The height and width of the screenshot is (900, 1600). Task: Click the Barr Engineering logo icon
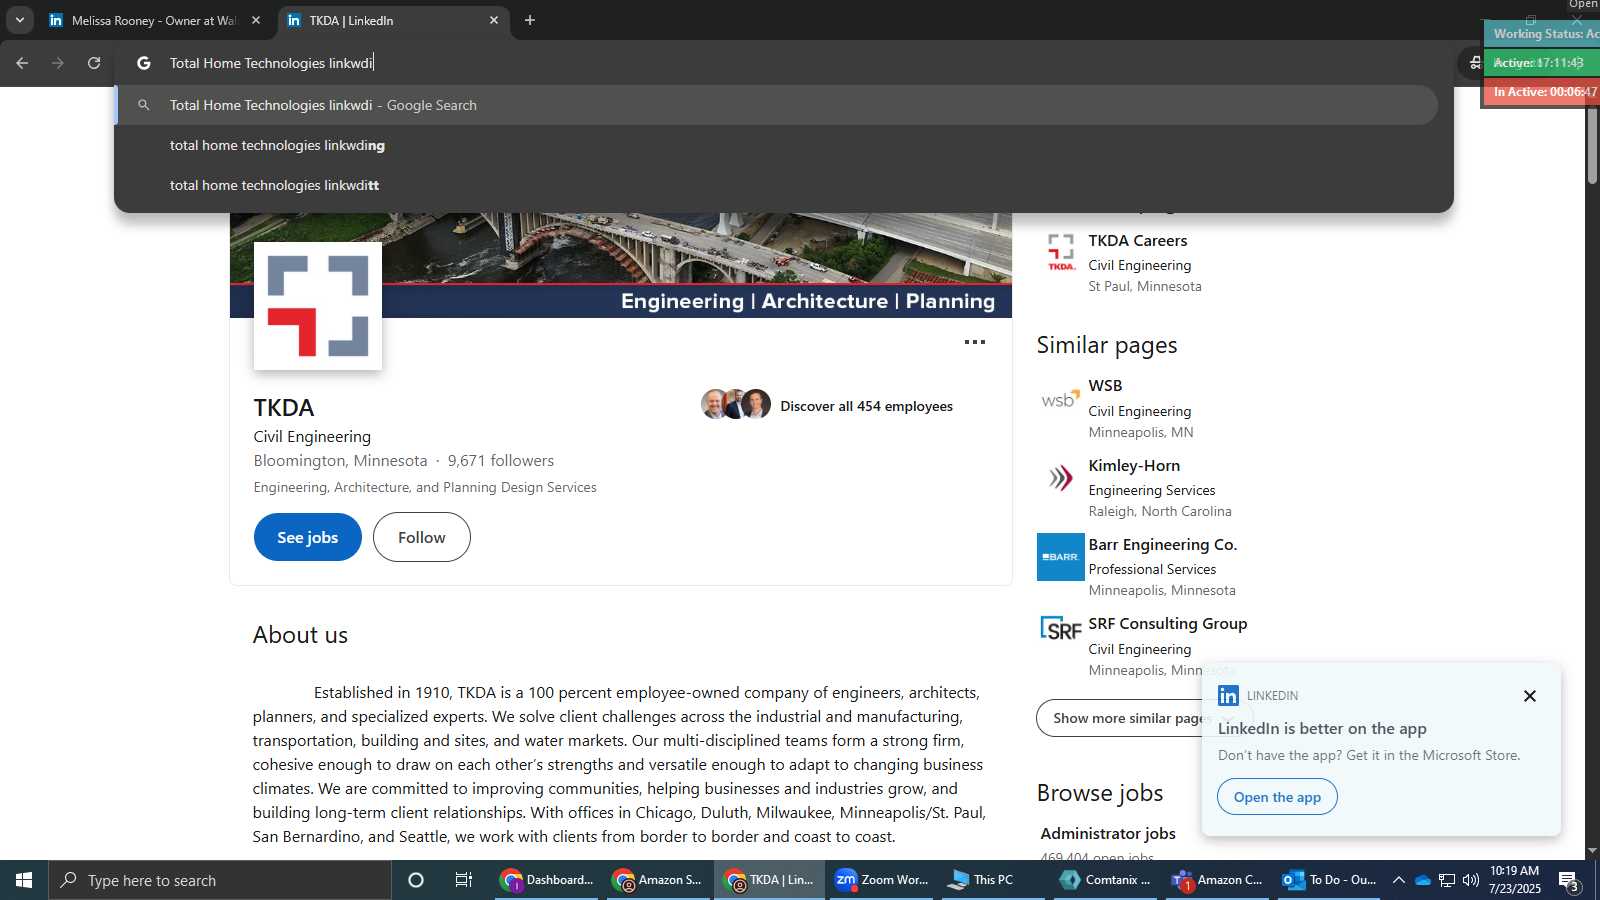point(1061,557)
